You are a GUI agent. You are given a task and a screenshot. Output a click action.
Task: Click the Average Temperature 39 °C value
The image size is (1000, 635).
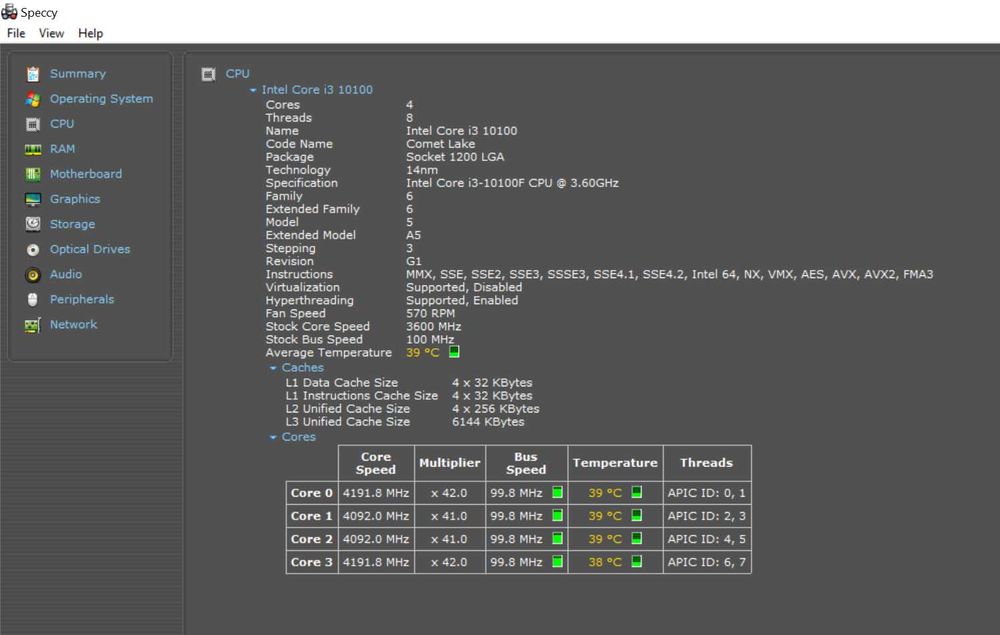click(x=423, y=353)
